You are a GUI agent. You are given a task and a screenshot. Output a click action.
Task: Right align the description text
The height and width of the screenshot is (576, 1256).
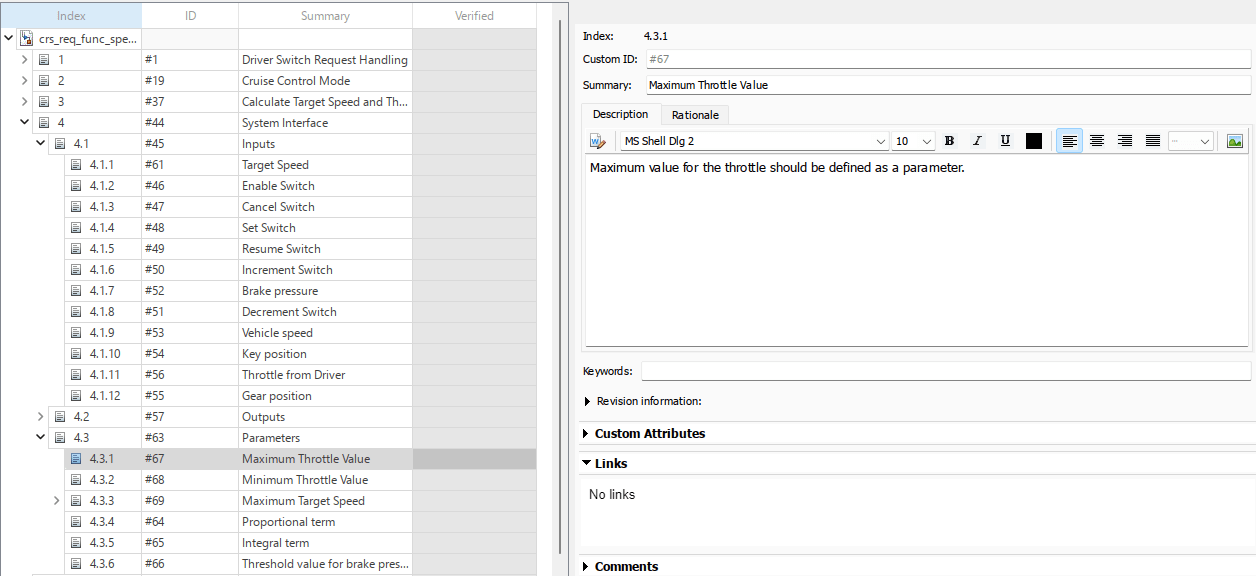coord(1125,141)
